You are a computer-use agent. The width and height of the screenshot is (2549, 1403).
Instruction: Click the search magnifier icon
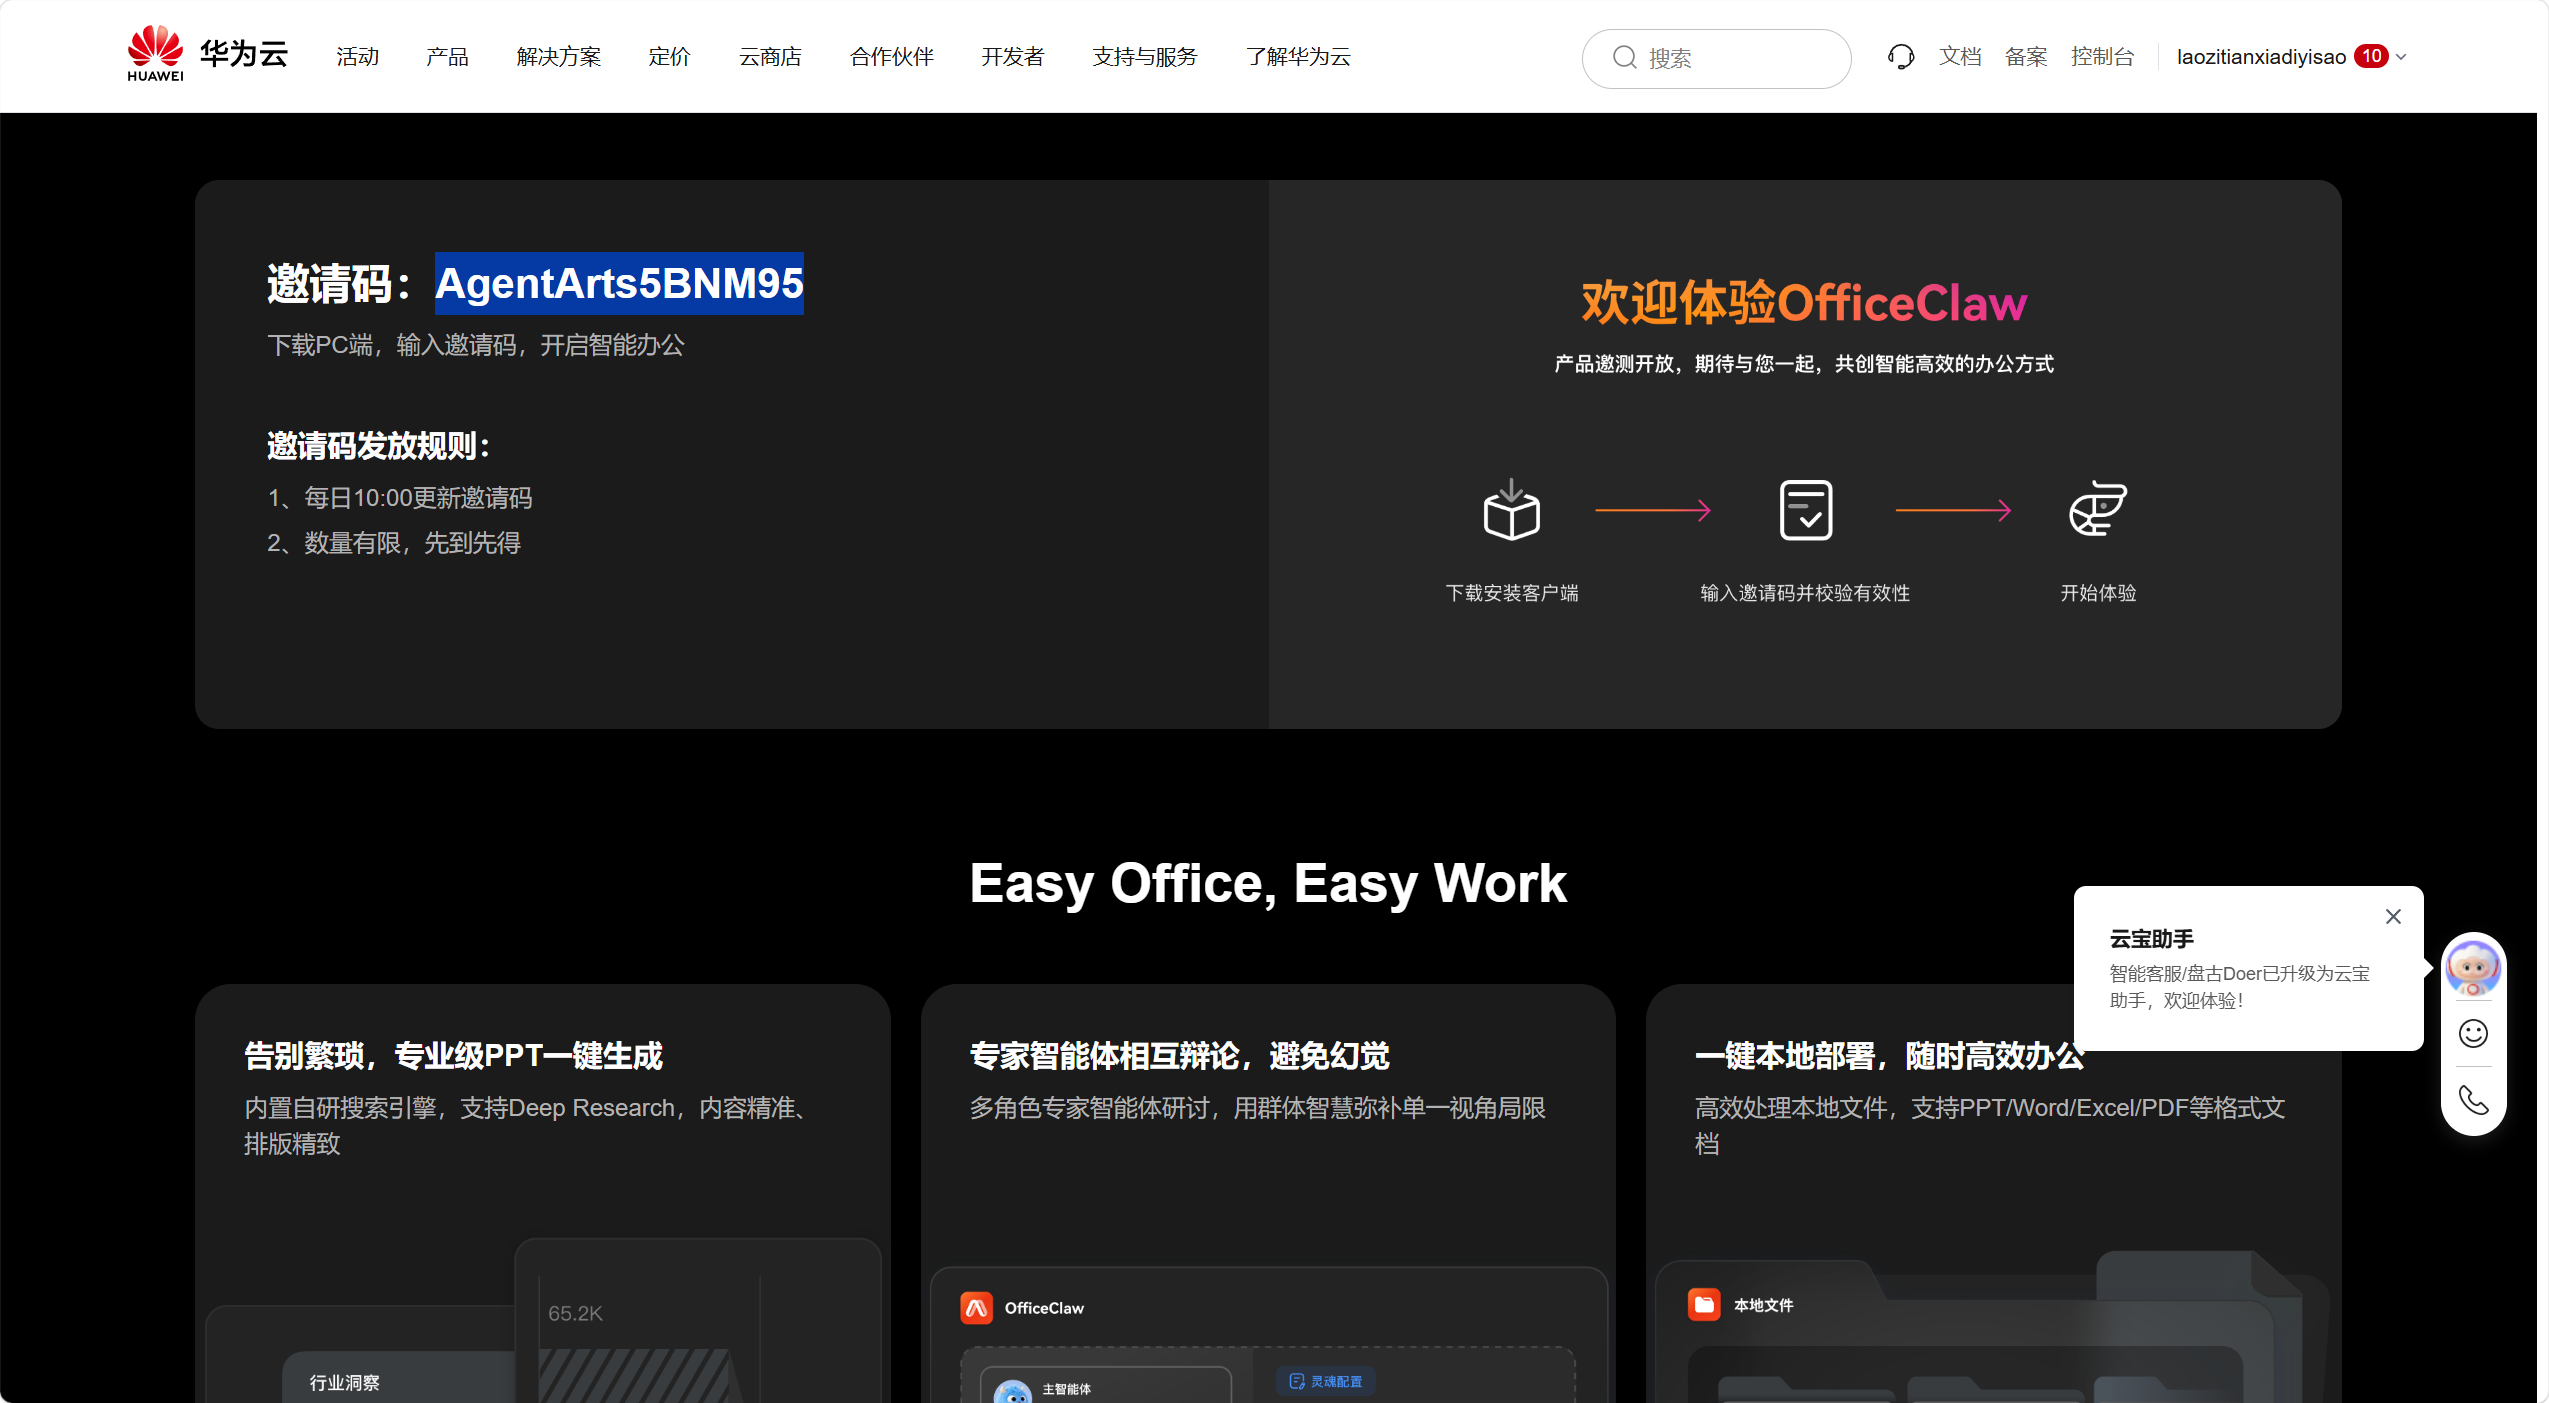1624,58
